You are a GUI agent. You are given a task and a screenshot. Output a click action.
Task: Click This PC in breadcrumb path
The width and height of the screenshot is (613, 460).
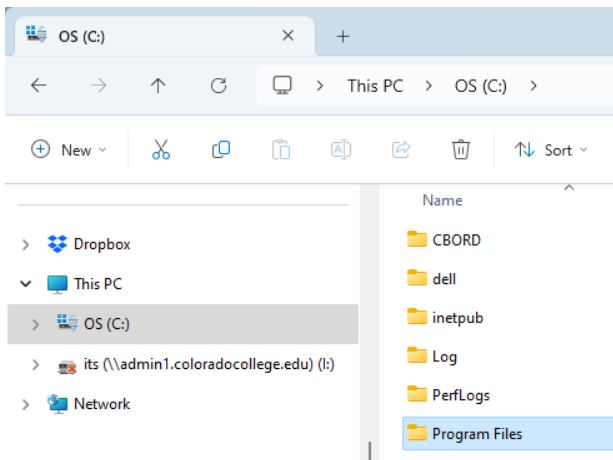pyautogui.click(x=375, y=86)
